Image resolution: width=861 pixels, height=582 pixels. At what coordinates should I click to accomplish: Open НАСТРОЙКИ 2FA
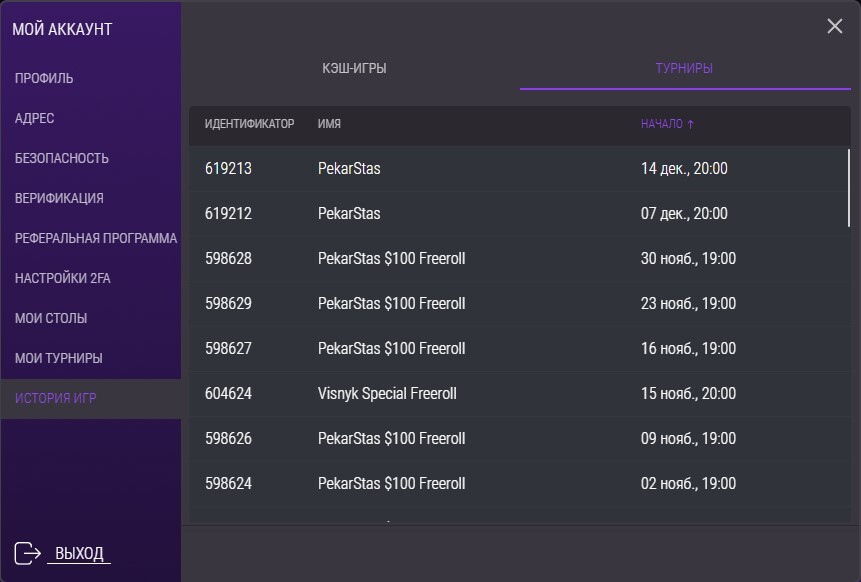63,278
